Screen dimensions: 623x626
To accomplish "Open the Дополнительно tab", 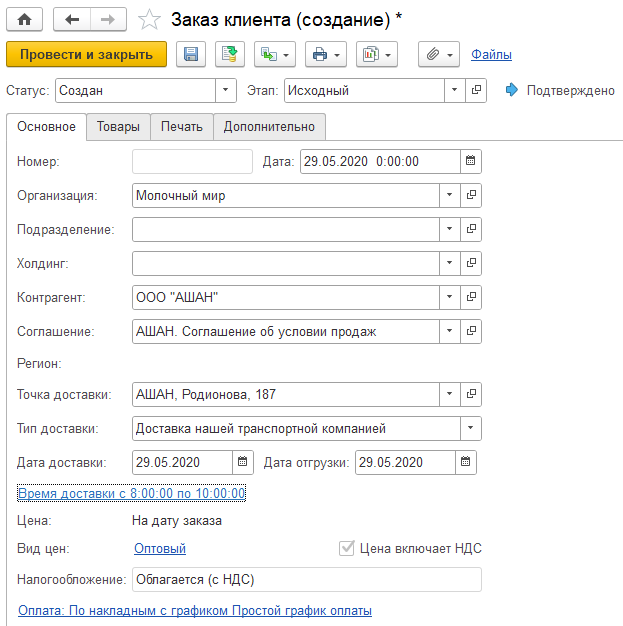I will [269, 127].
